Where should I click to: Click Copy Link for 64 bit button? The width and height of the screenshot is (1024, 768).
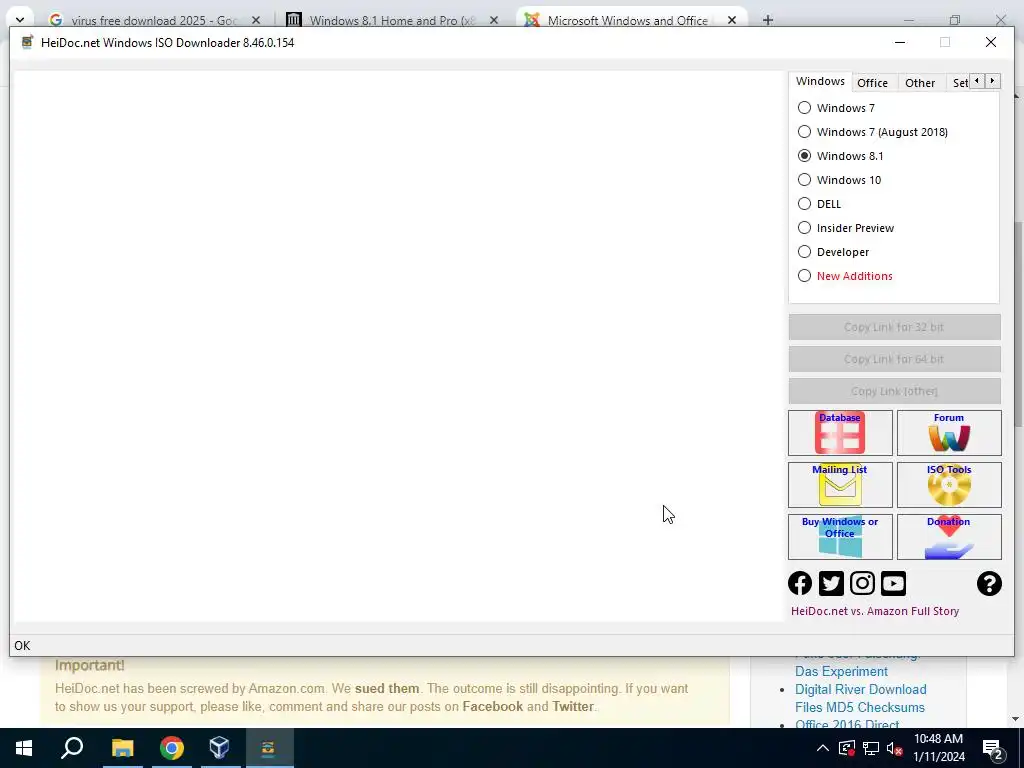pos(894,359)
